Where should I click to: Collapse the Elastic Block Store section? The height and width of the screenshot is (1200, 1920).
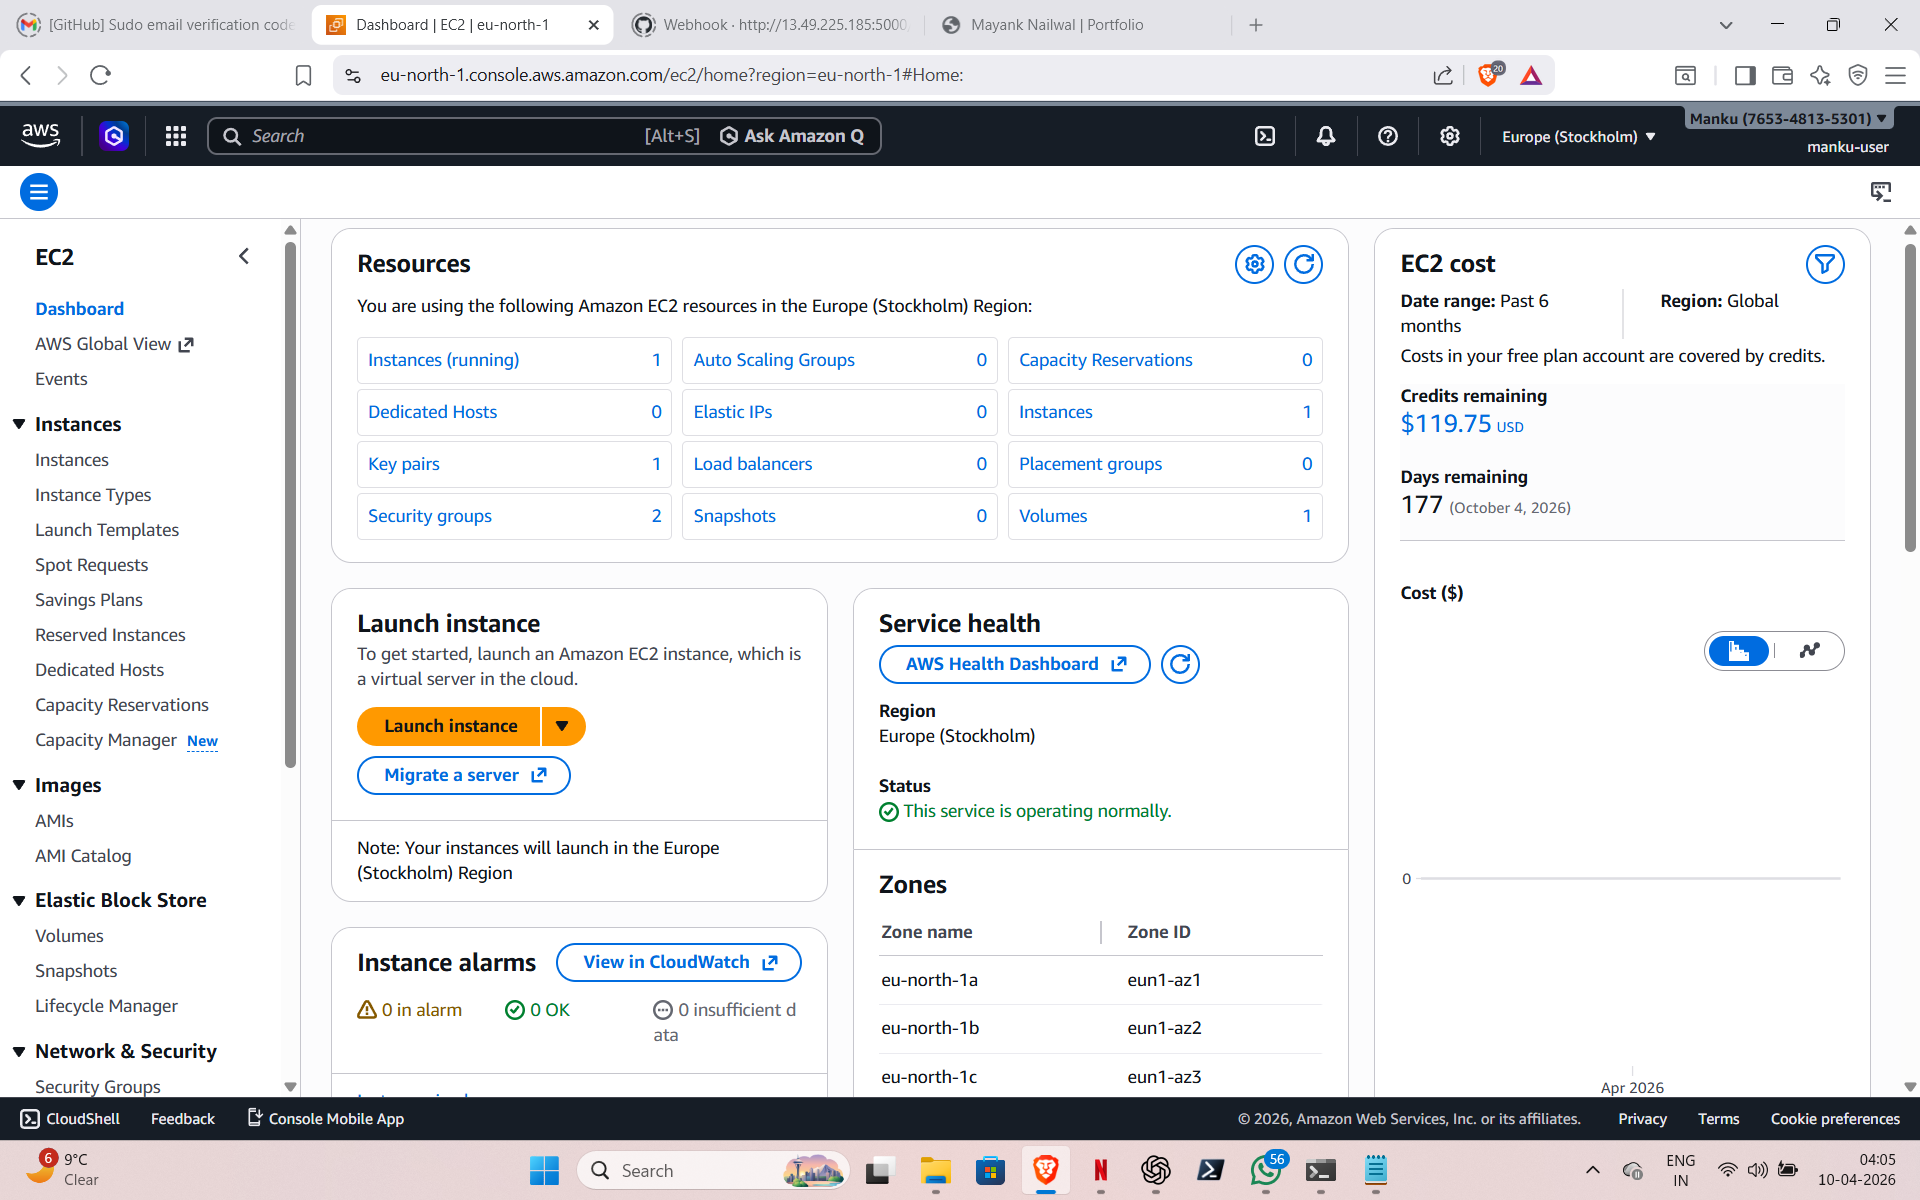[x=19, y=900]
